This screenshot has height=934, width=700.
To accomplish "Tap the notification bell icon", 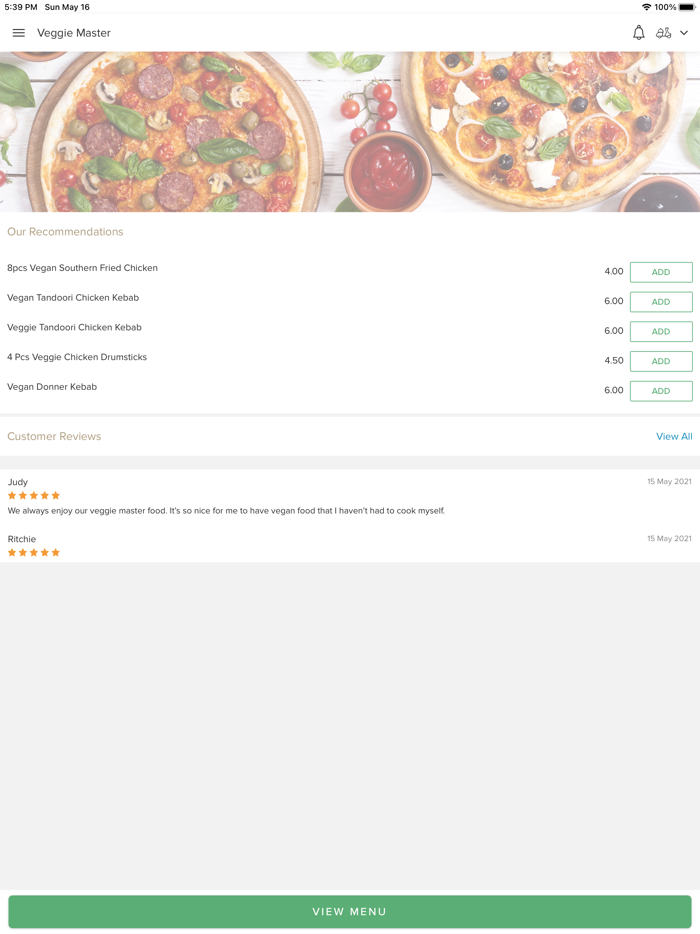I will click(x=638, y=33).
